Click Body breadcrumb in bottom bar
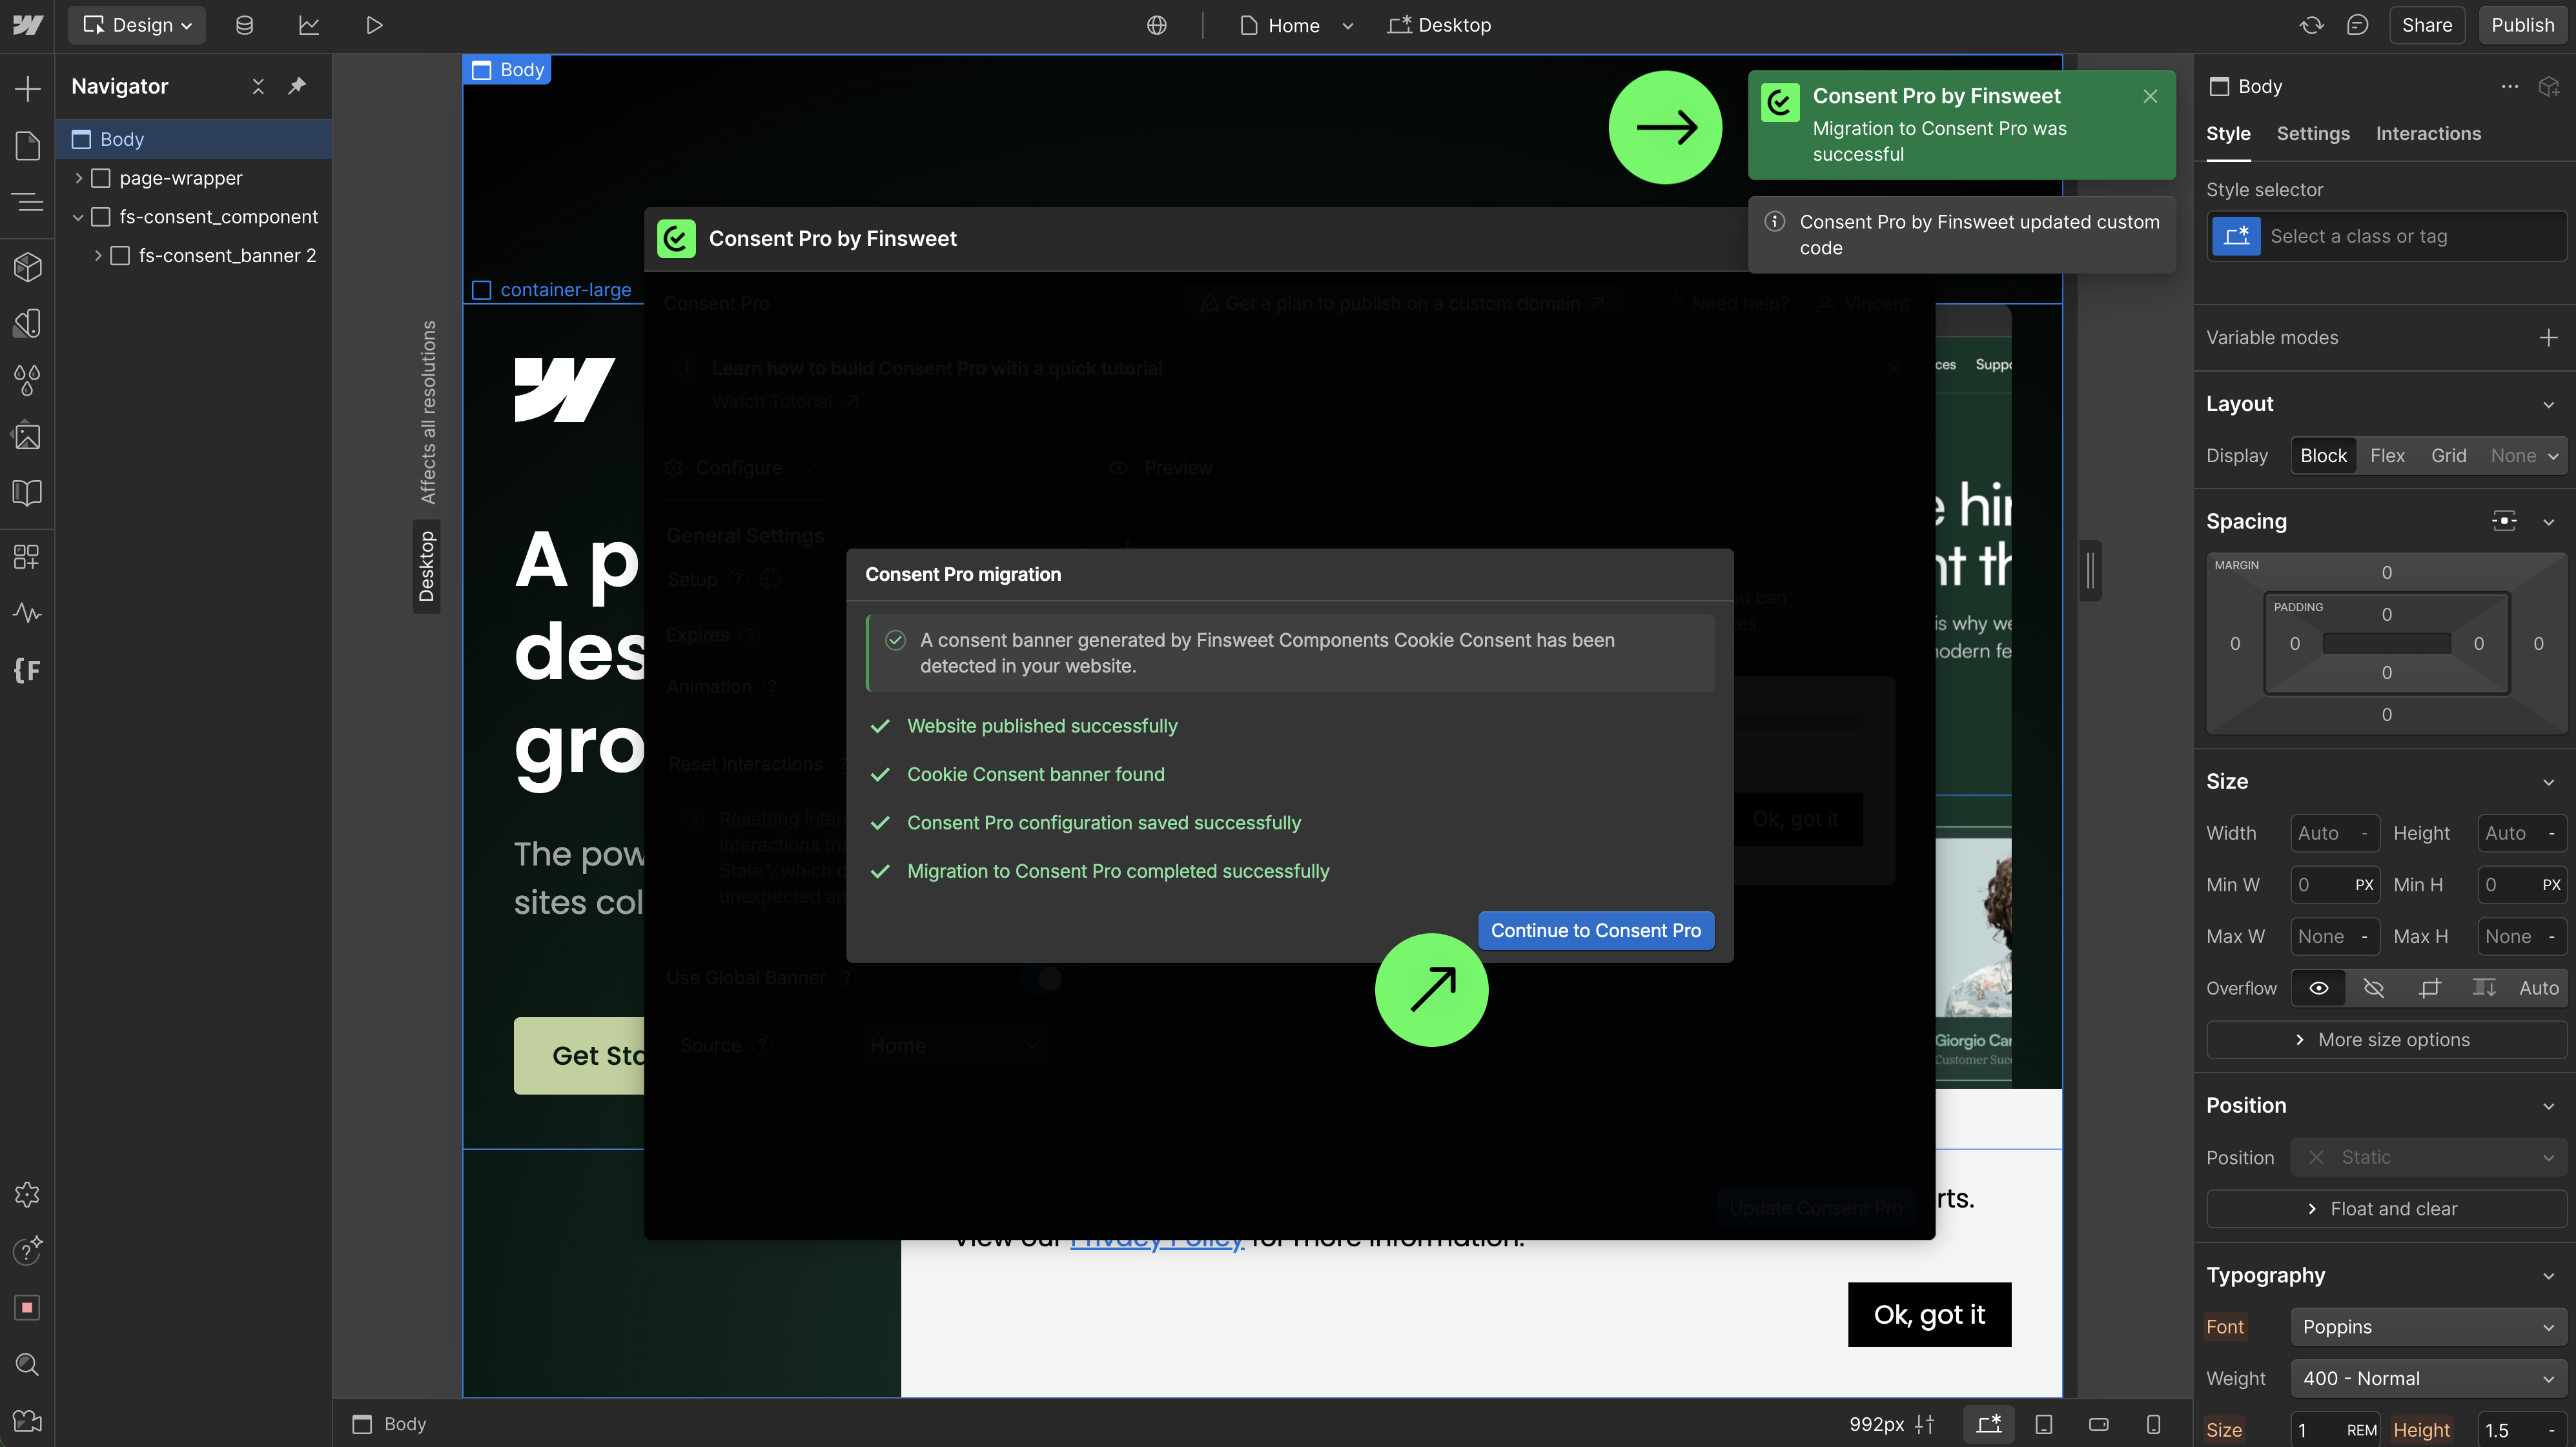Viewport: 2576px width, 1447px height. click(x=390, y=1423)
